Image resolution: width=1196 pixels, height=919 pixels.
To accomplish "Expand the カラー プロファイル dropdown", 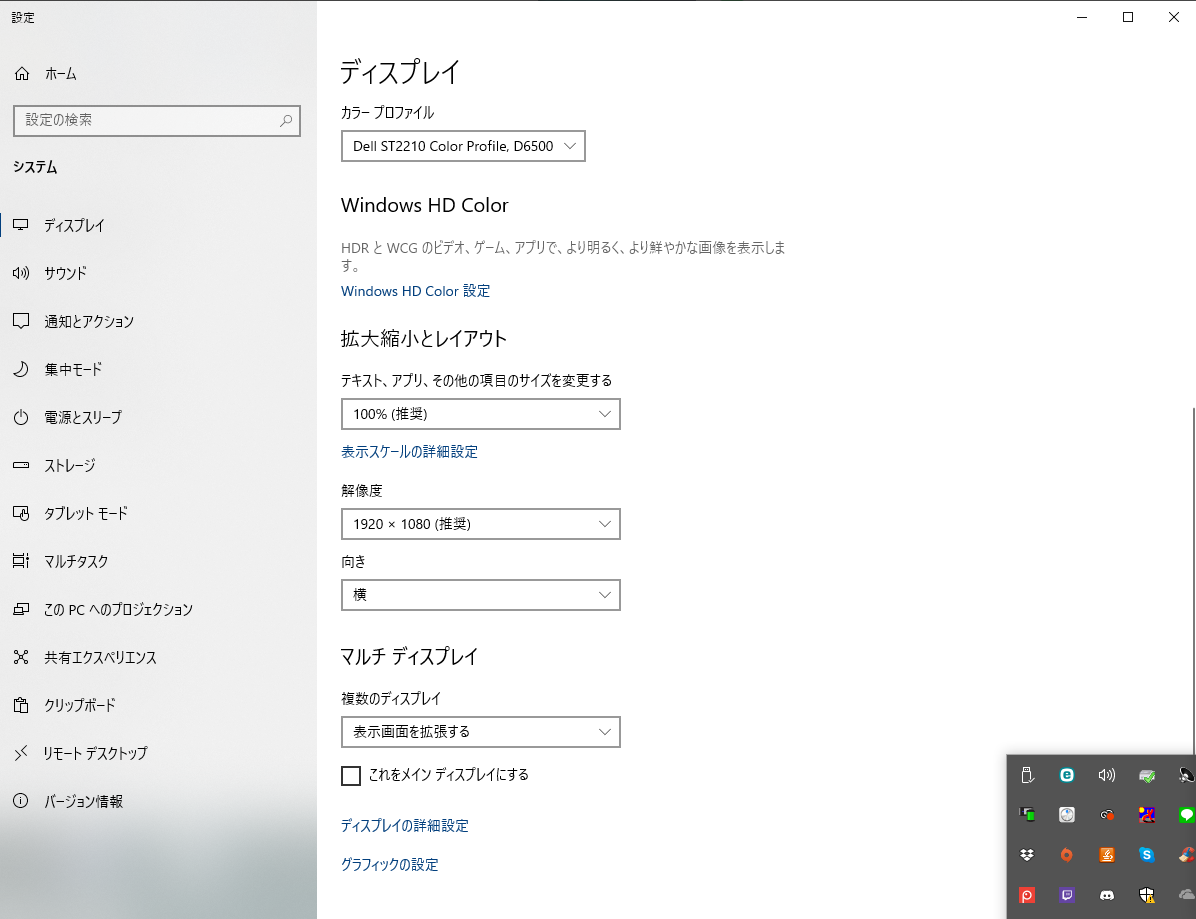I will point(463,146).
